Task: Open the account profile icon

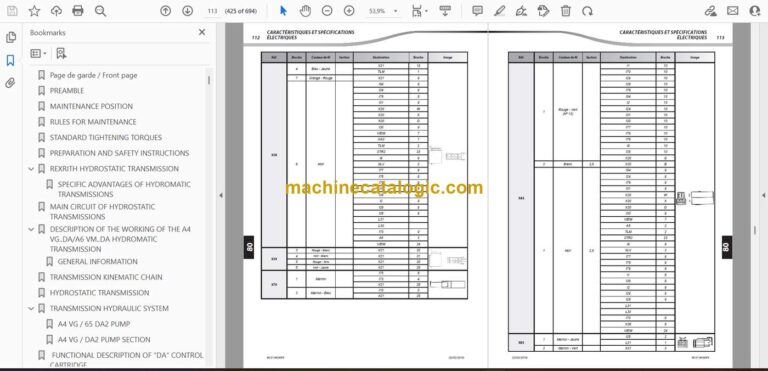Action: (755, 11)
